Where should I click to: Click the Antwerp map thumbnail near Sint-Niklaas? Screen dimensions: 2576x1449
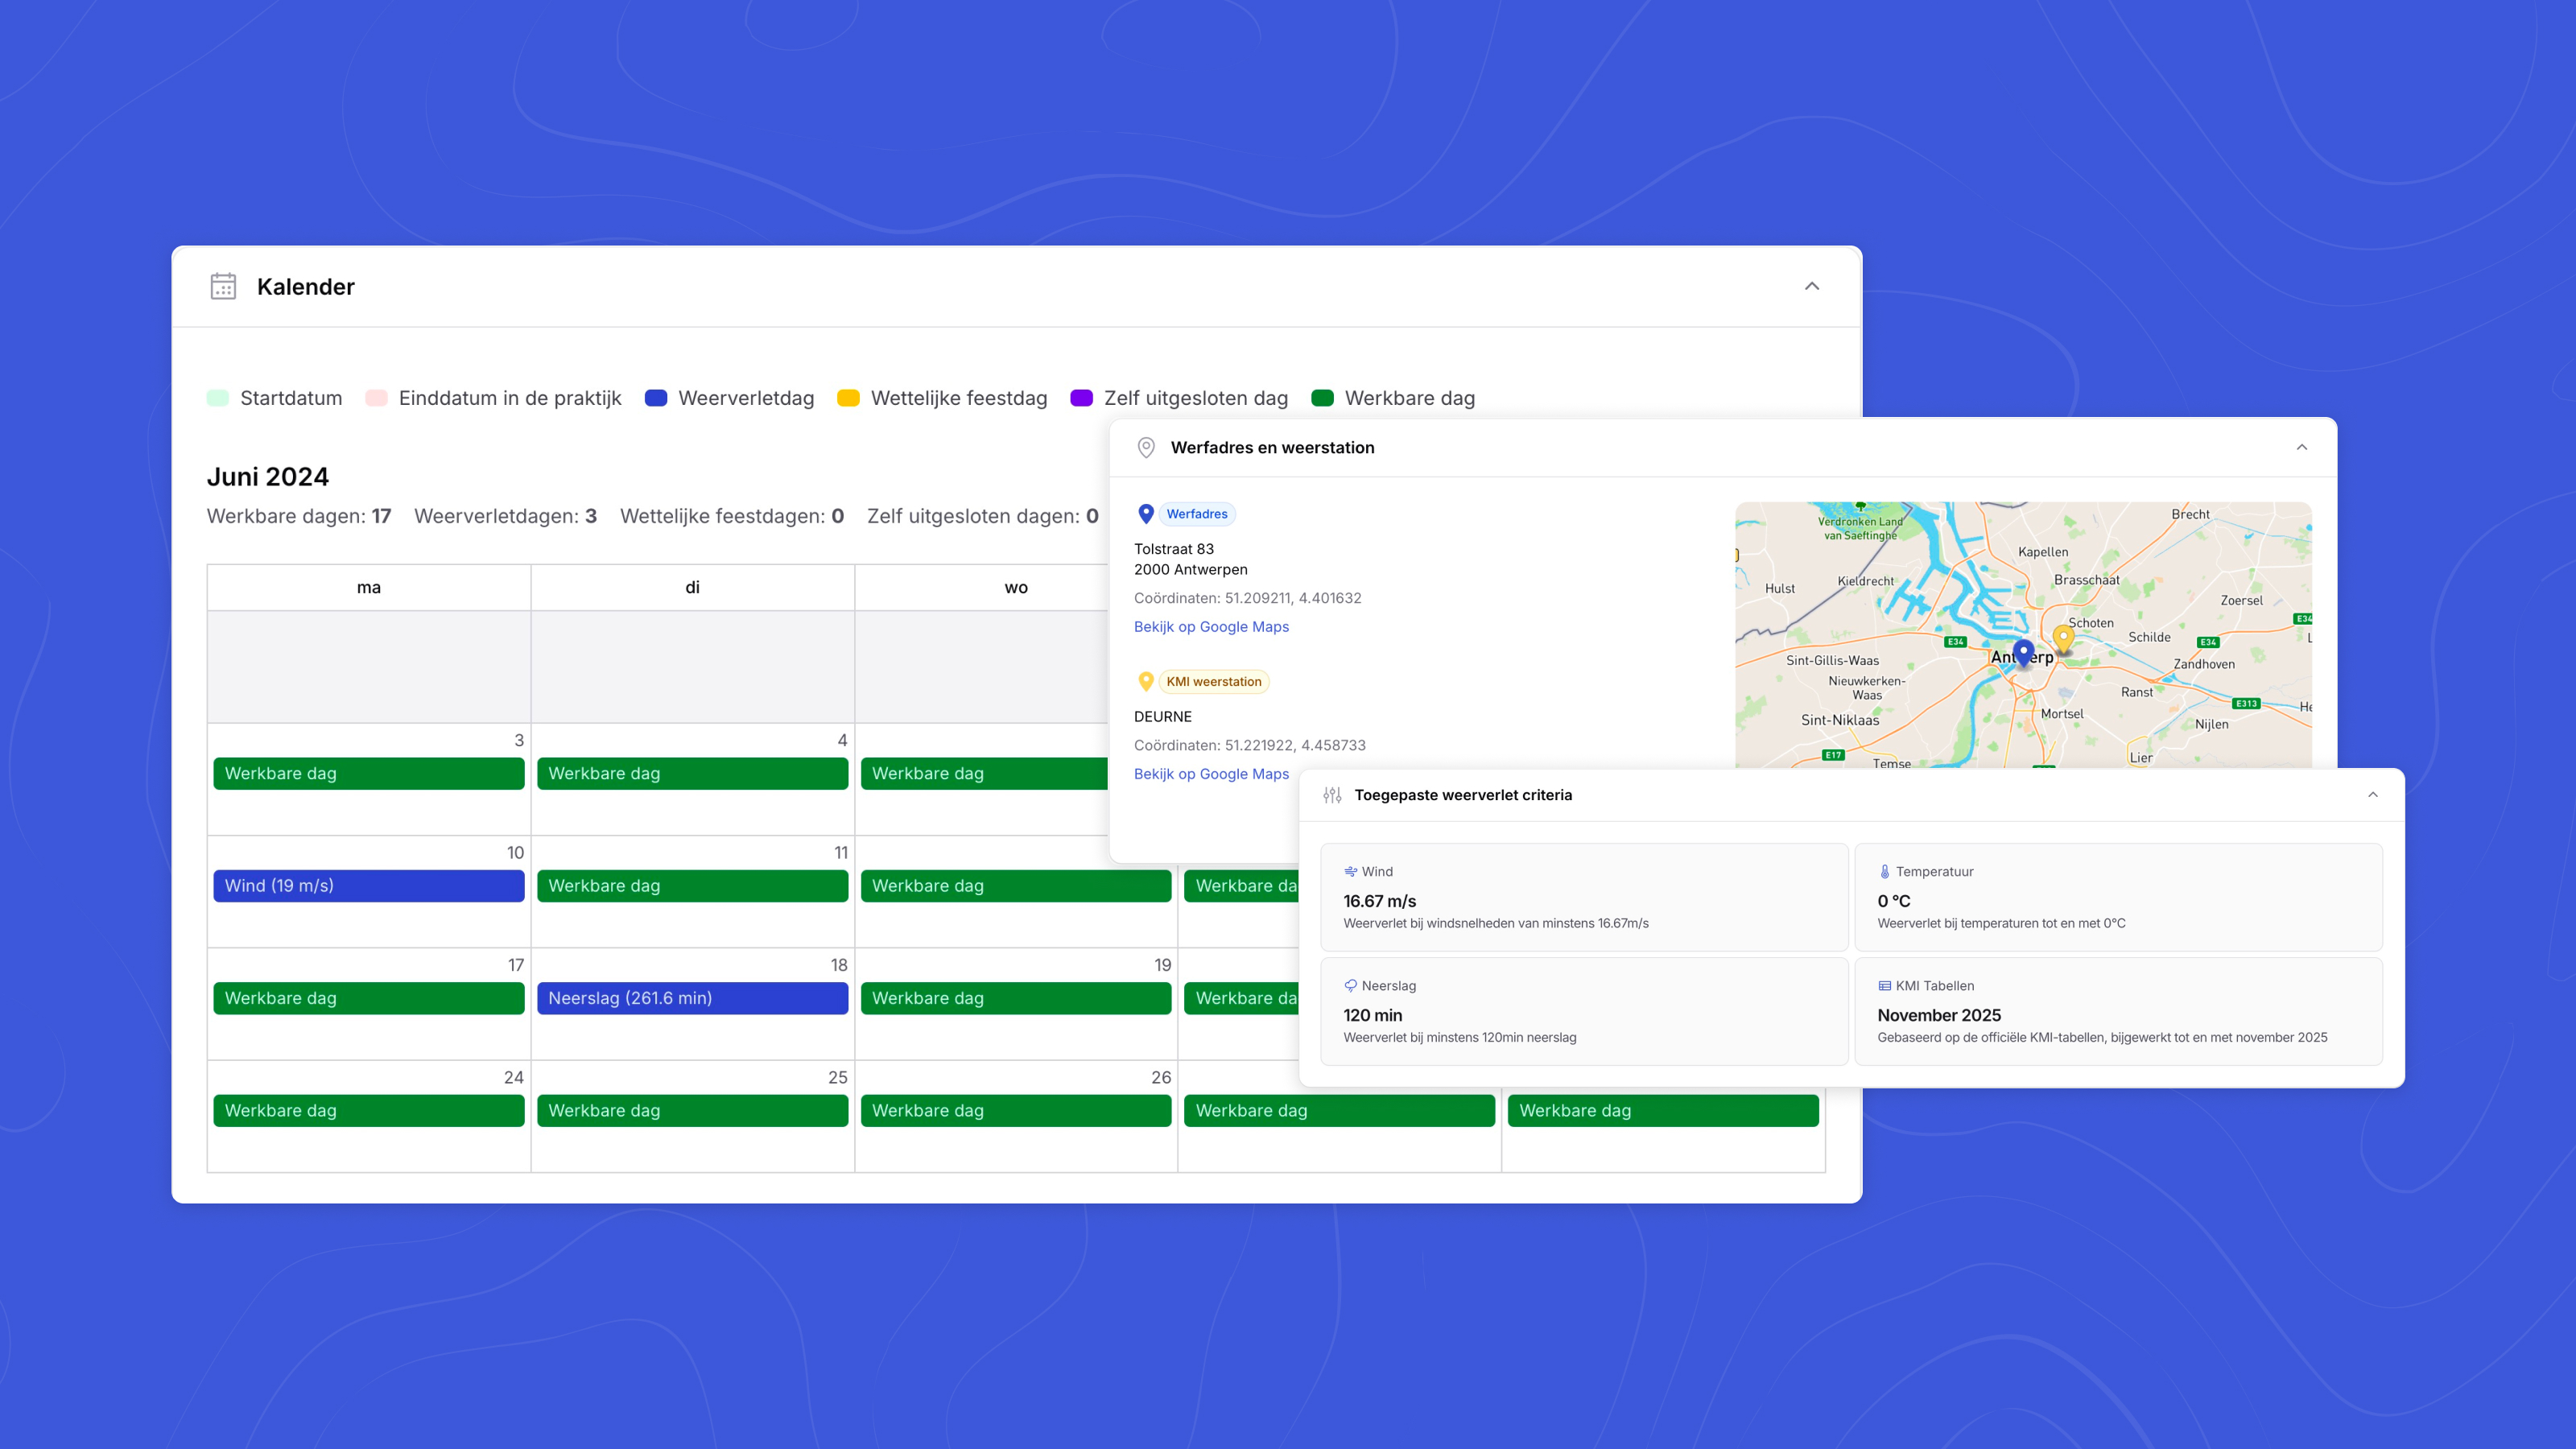click(x=2023, y=635)
